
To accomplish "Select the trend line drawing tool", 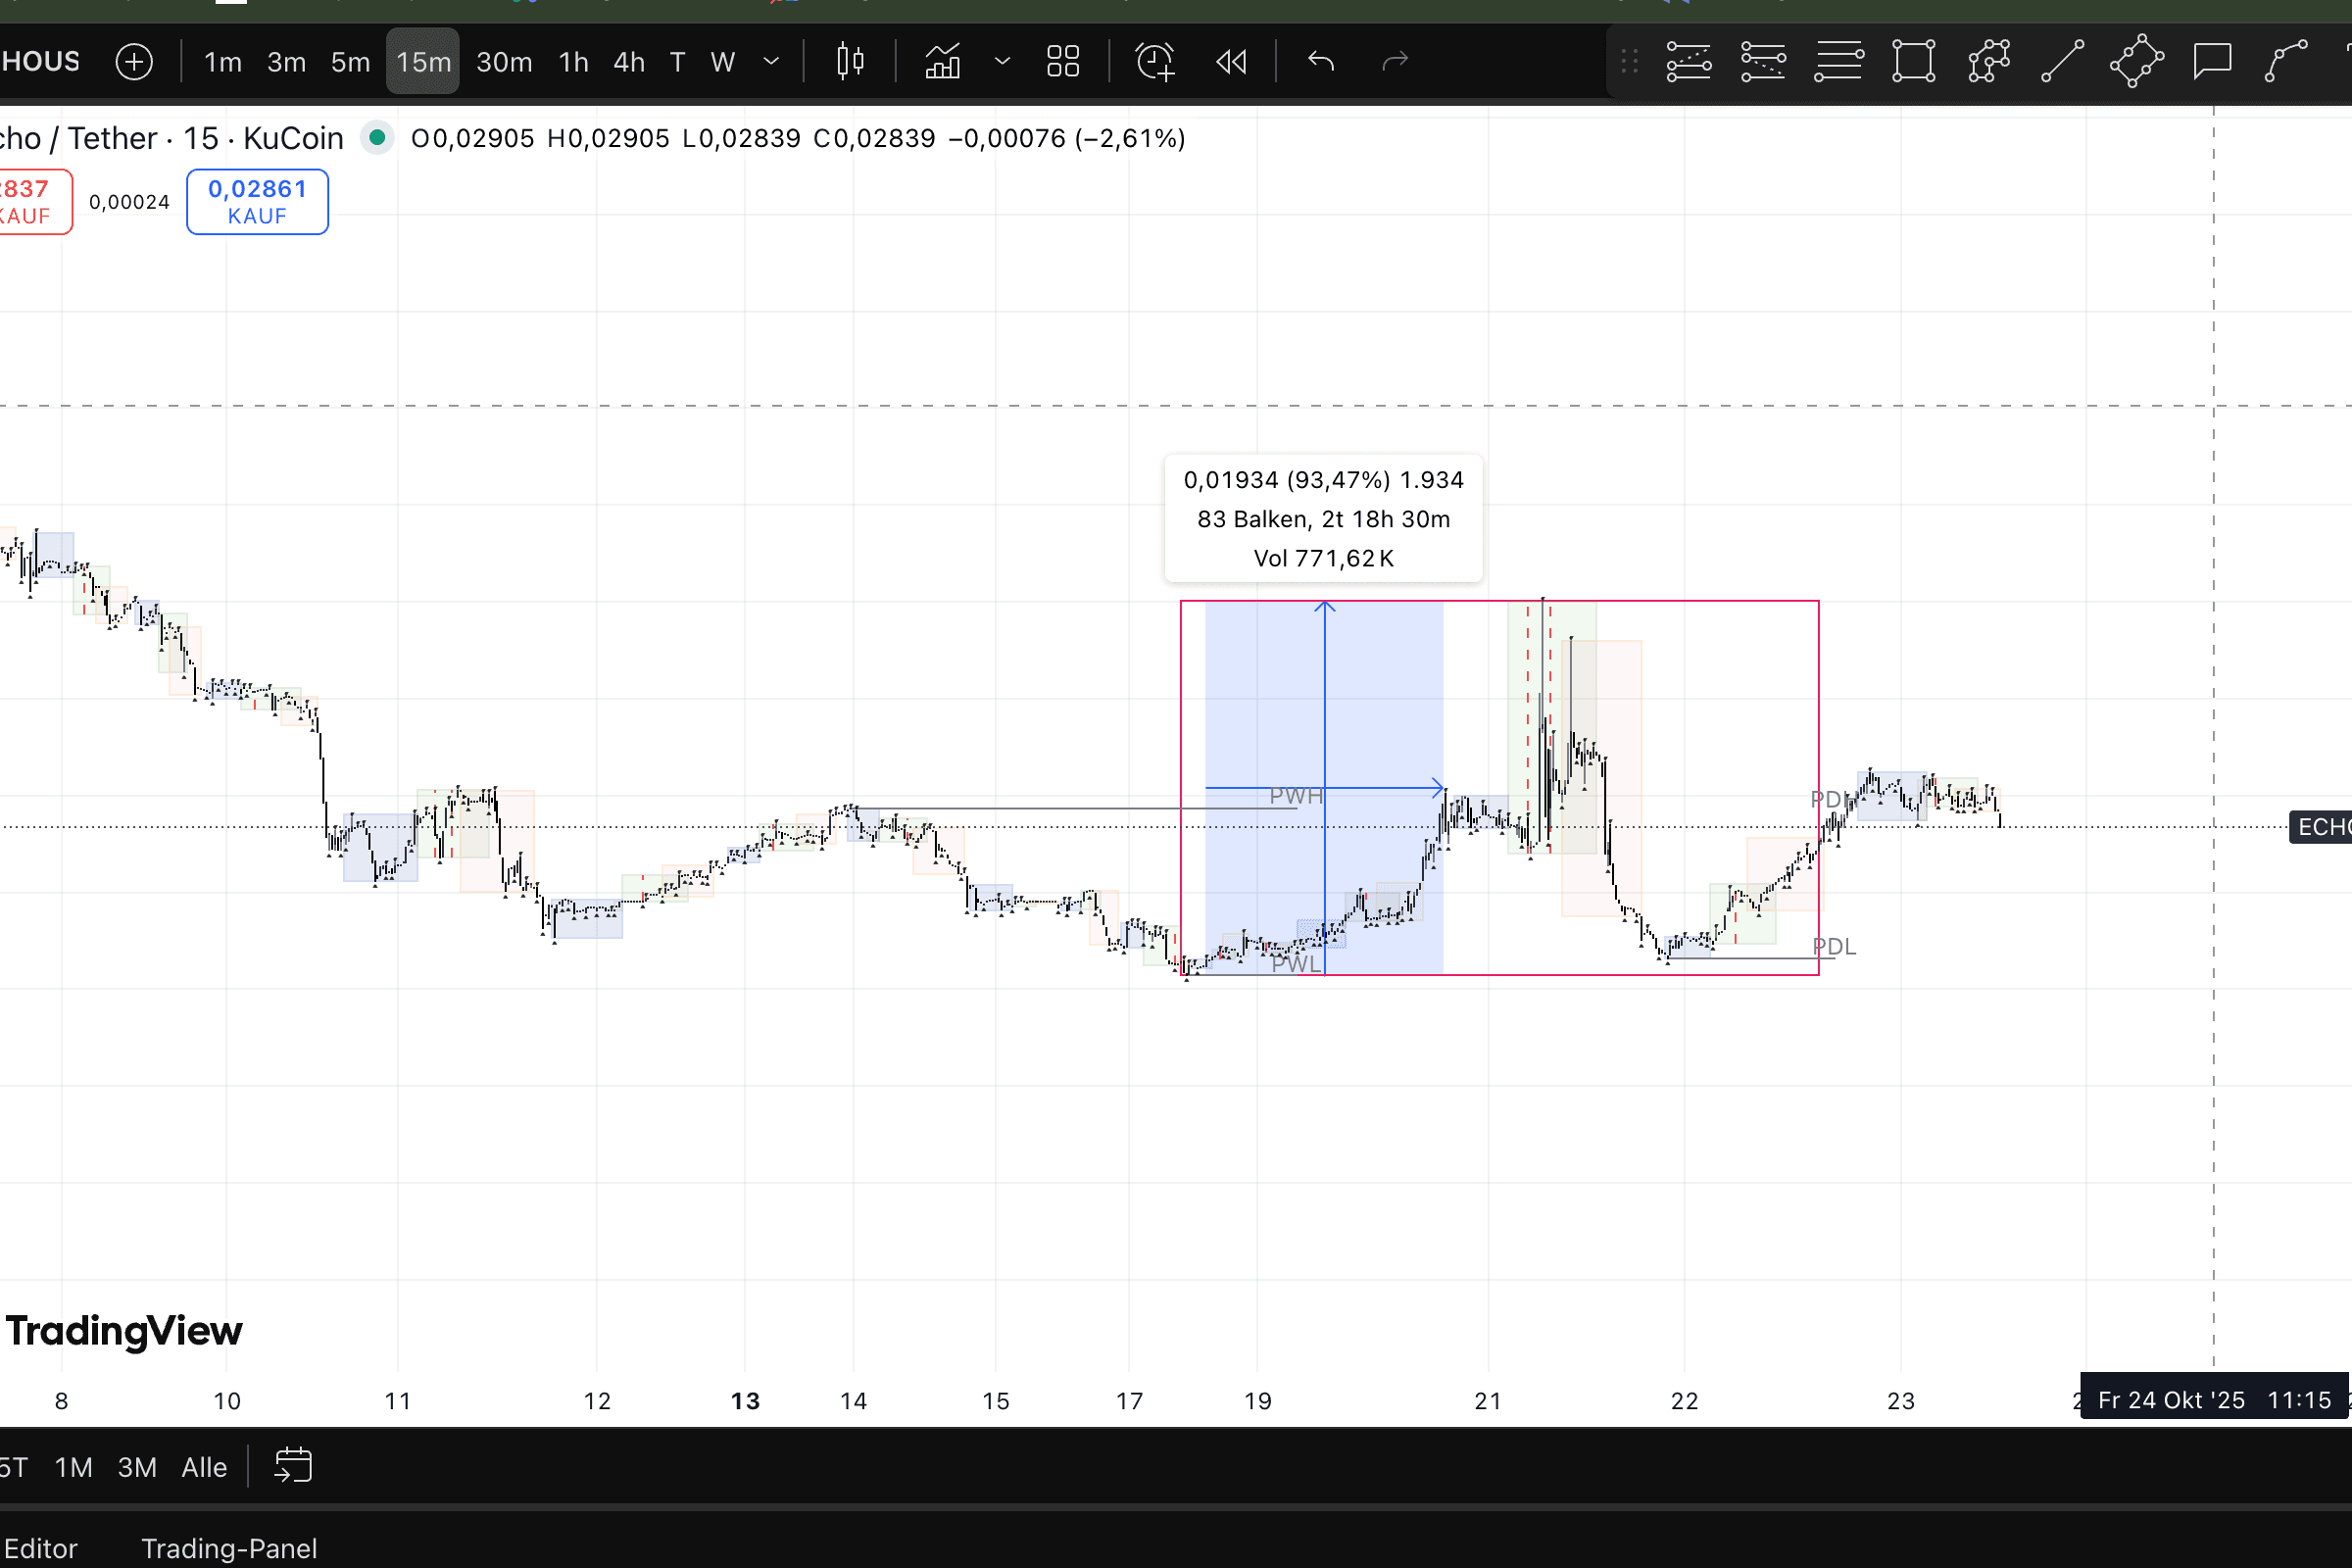I will coord(2062,62).
